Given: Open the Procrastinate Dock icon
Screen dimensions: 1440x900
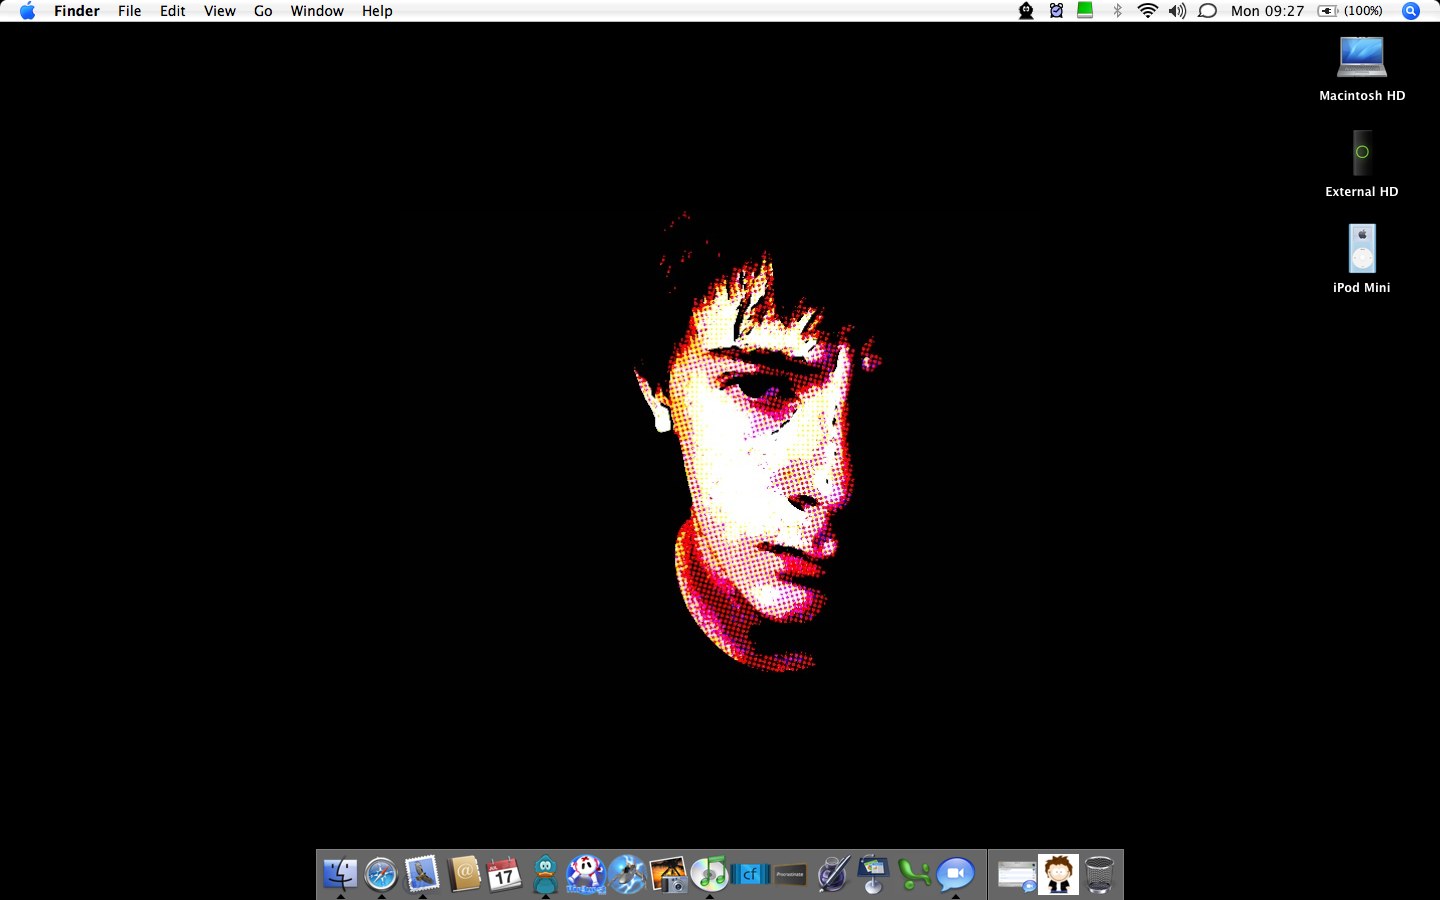Looking at the screenshot, I should coord(790,874).
